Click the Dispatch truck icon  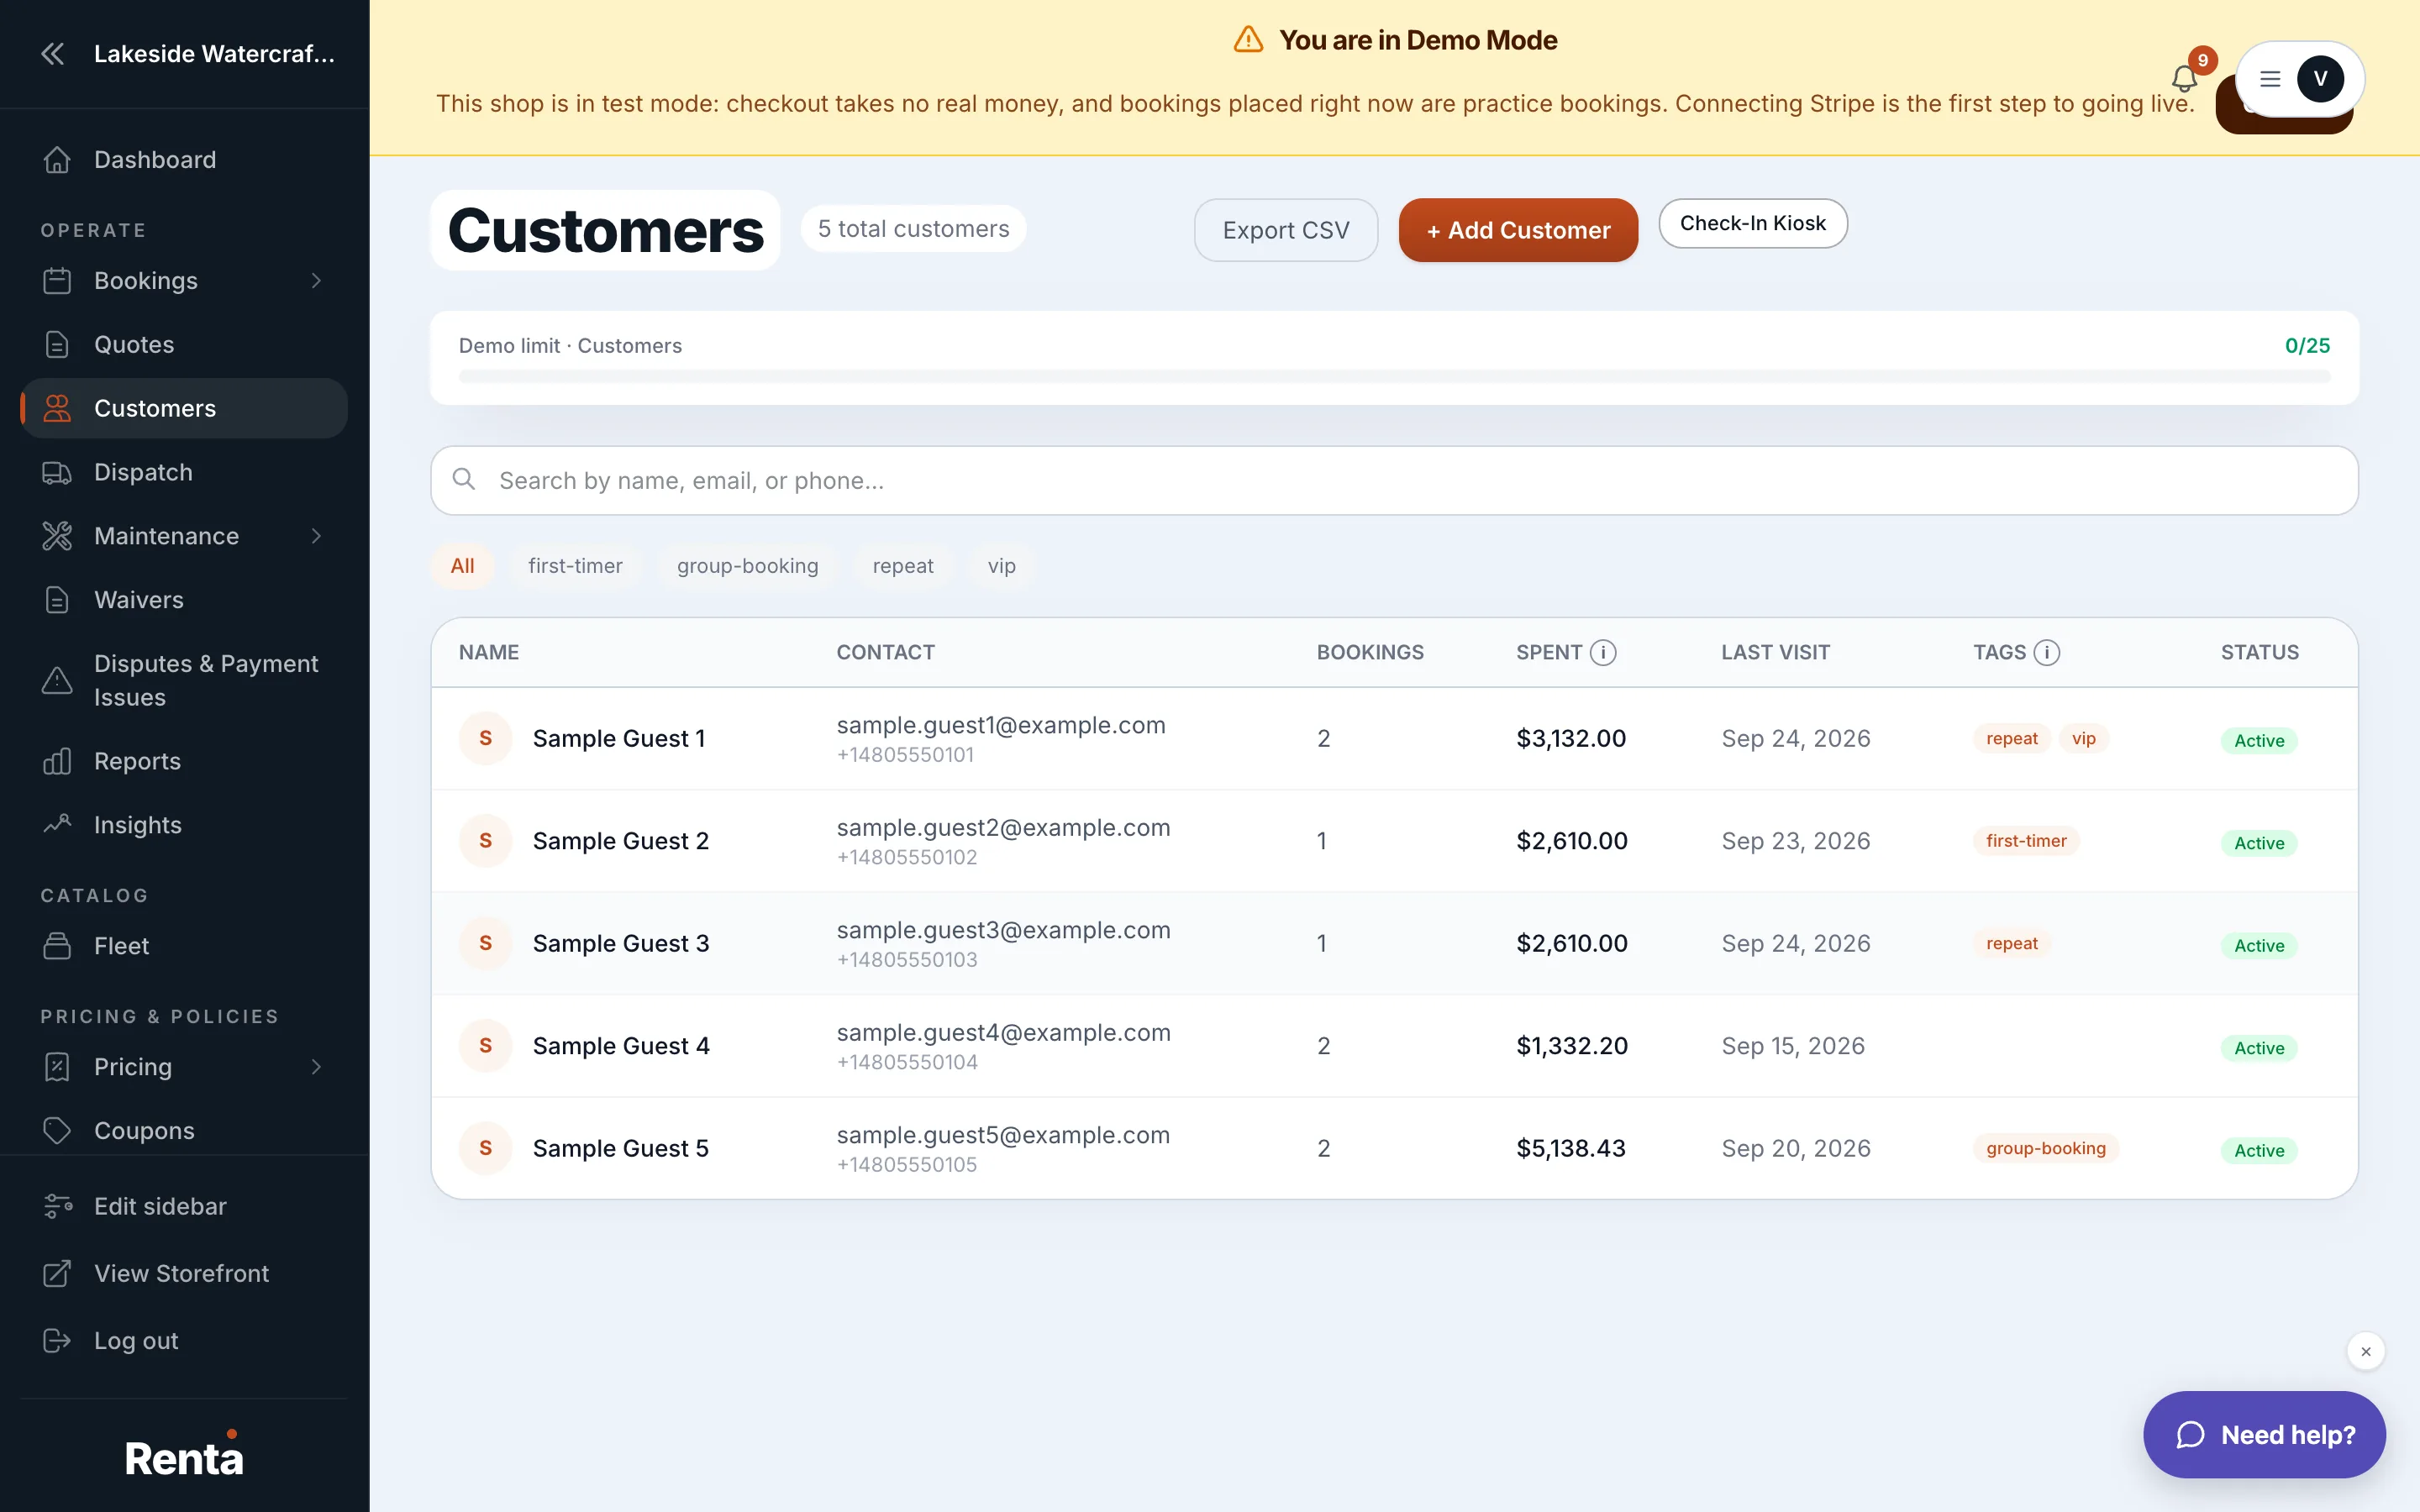pos(57,472)
